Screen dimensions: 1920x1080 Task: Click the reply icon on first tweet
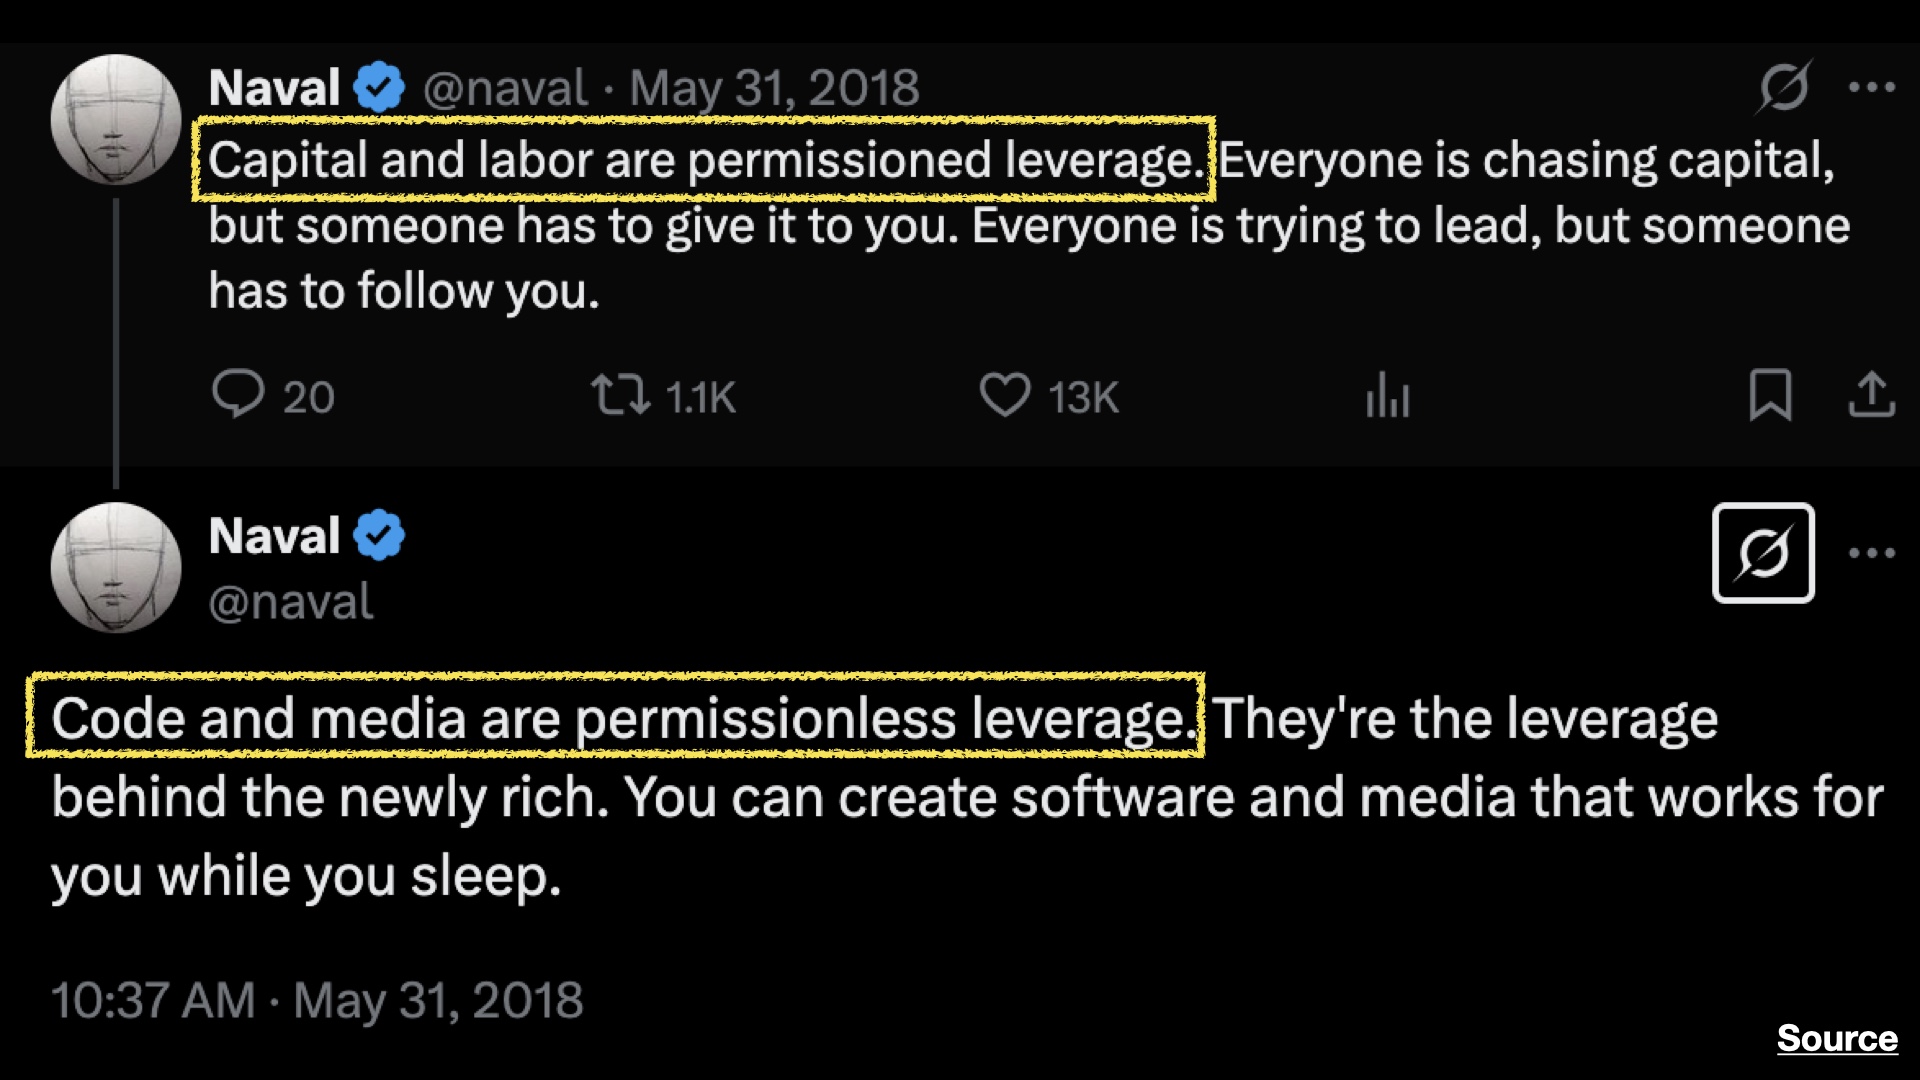tap(238, 394)
